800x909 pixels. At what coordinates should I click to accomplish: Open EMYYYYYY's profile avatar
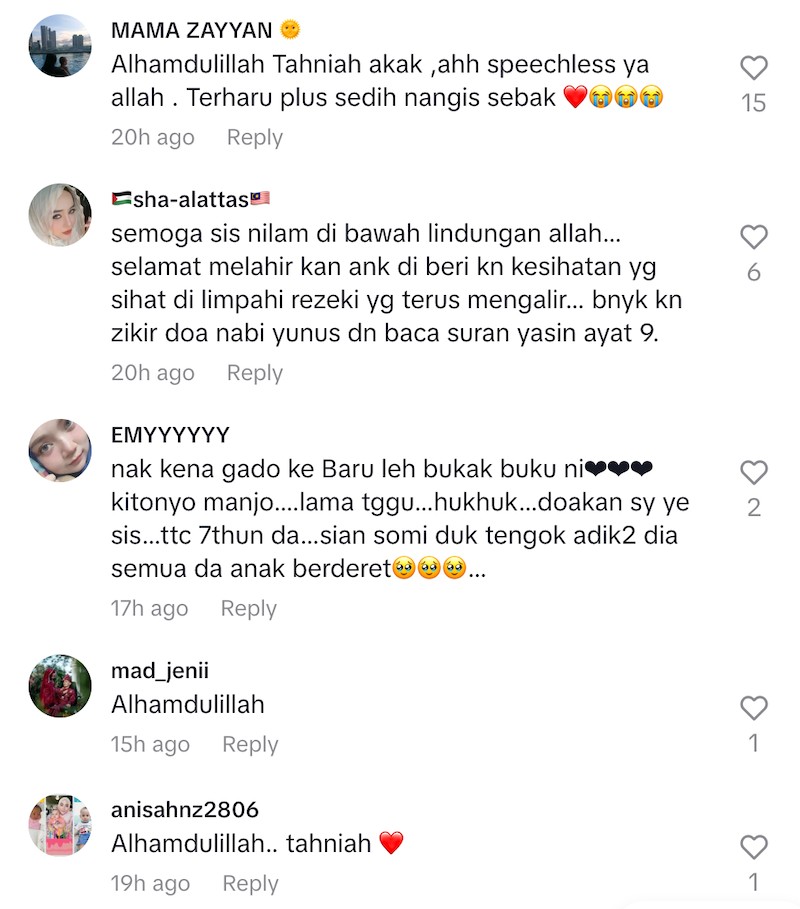[x=60, y=450]
